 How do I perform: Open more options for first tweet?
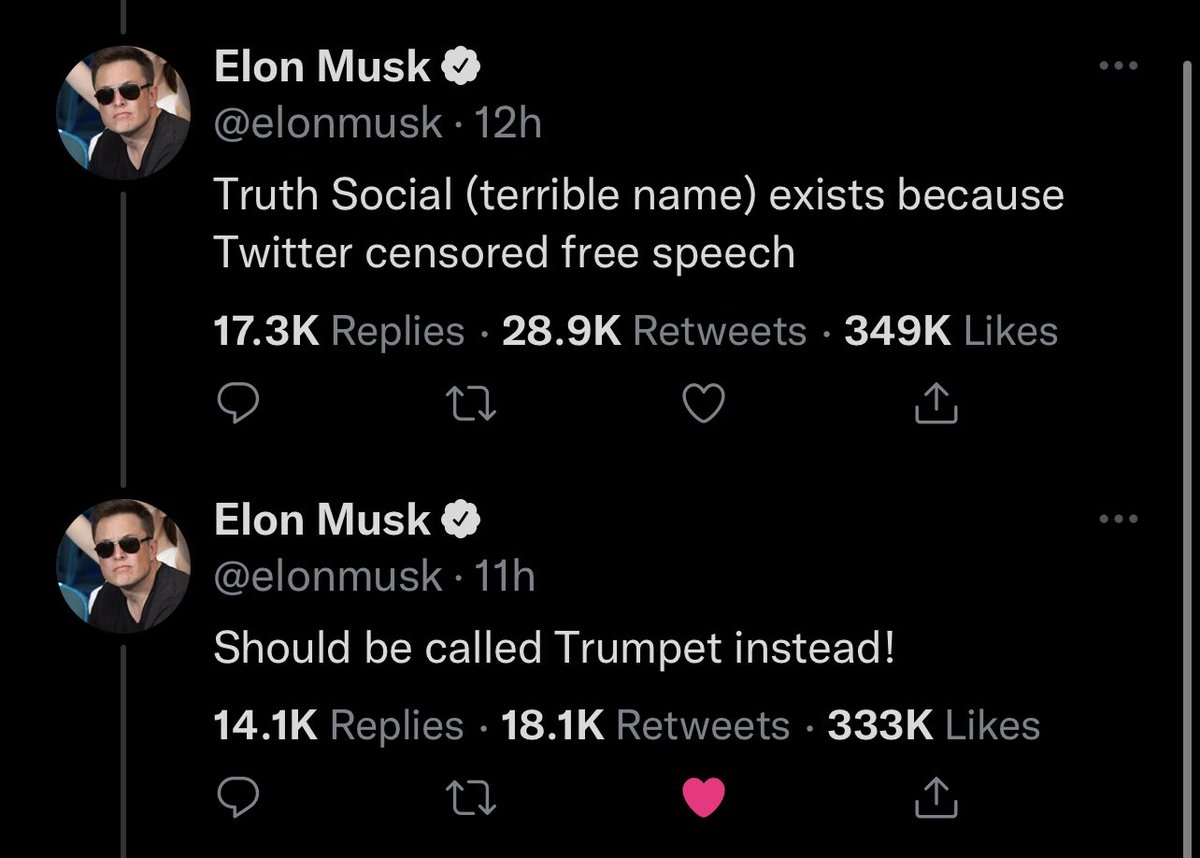coord(1118,67)
